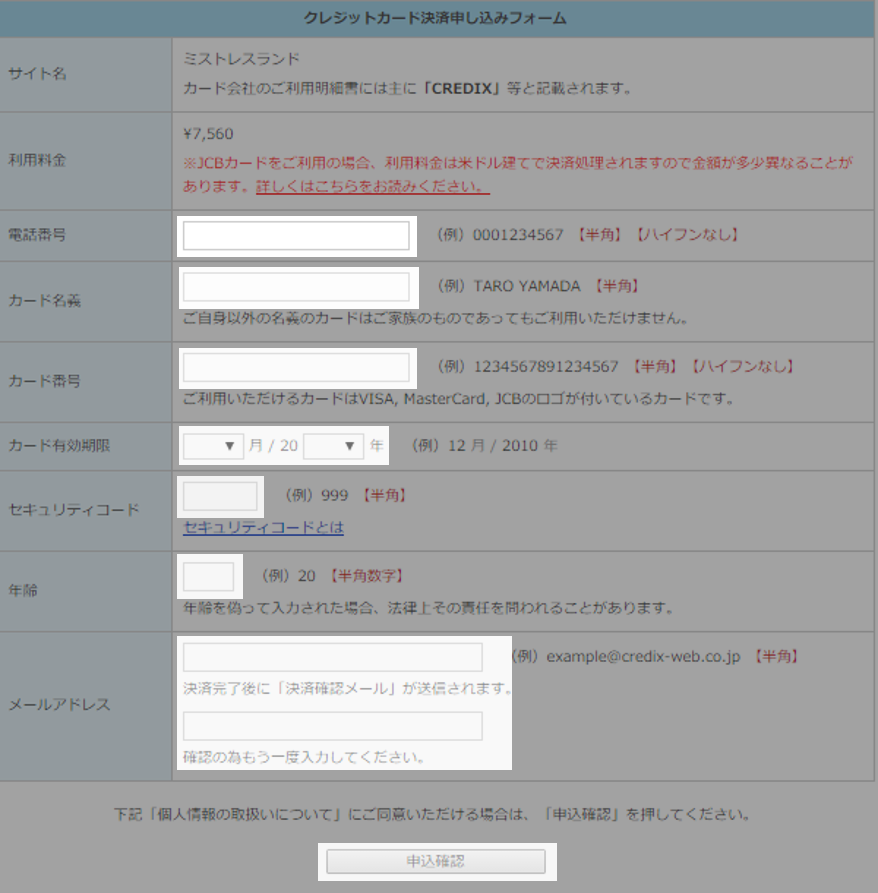Click the first メールアドレス email input
Viewport: 878px width, 893px height.
tap(332, 657)
